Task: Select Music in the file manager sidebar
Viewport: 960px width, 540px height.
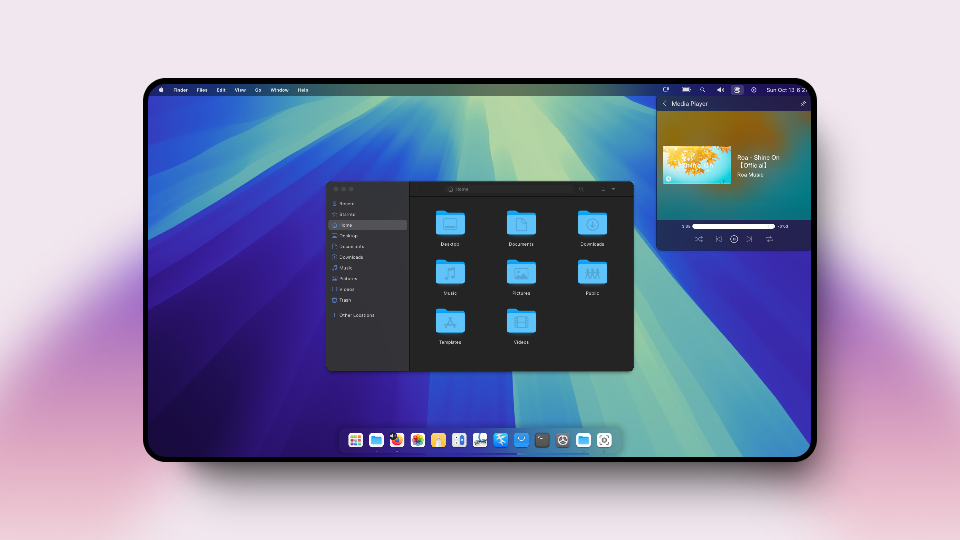Action: 367,268
